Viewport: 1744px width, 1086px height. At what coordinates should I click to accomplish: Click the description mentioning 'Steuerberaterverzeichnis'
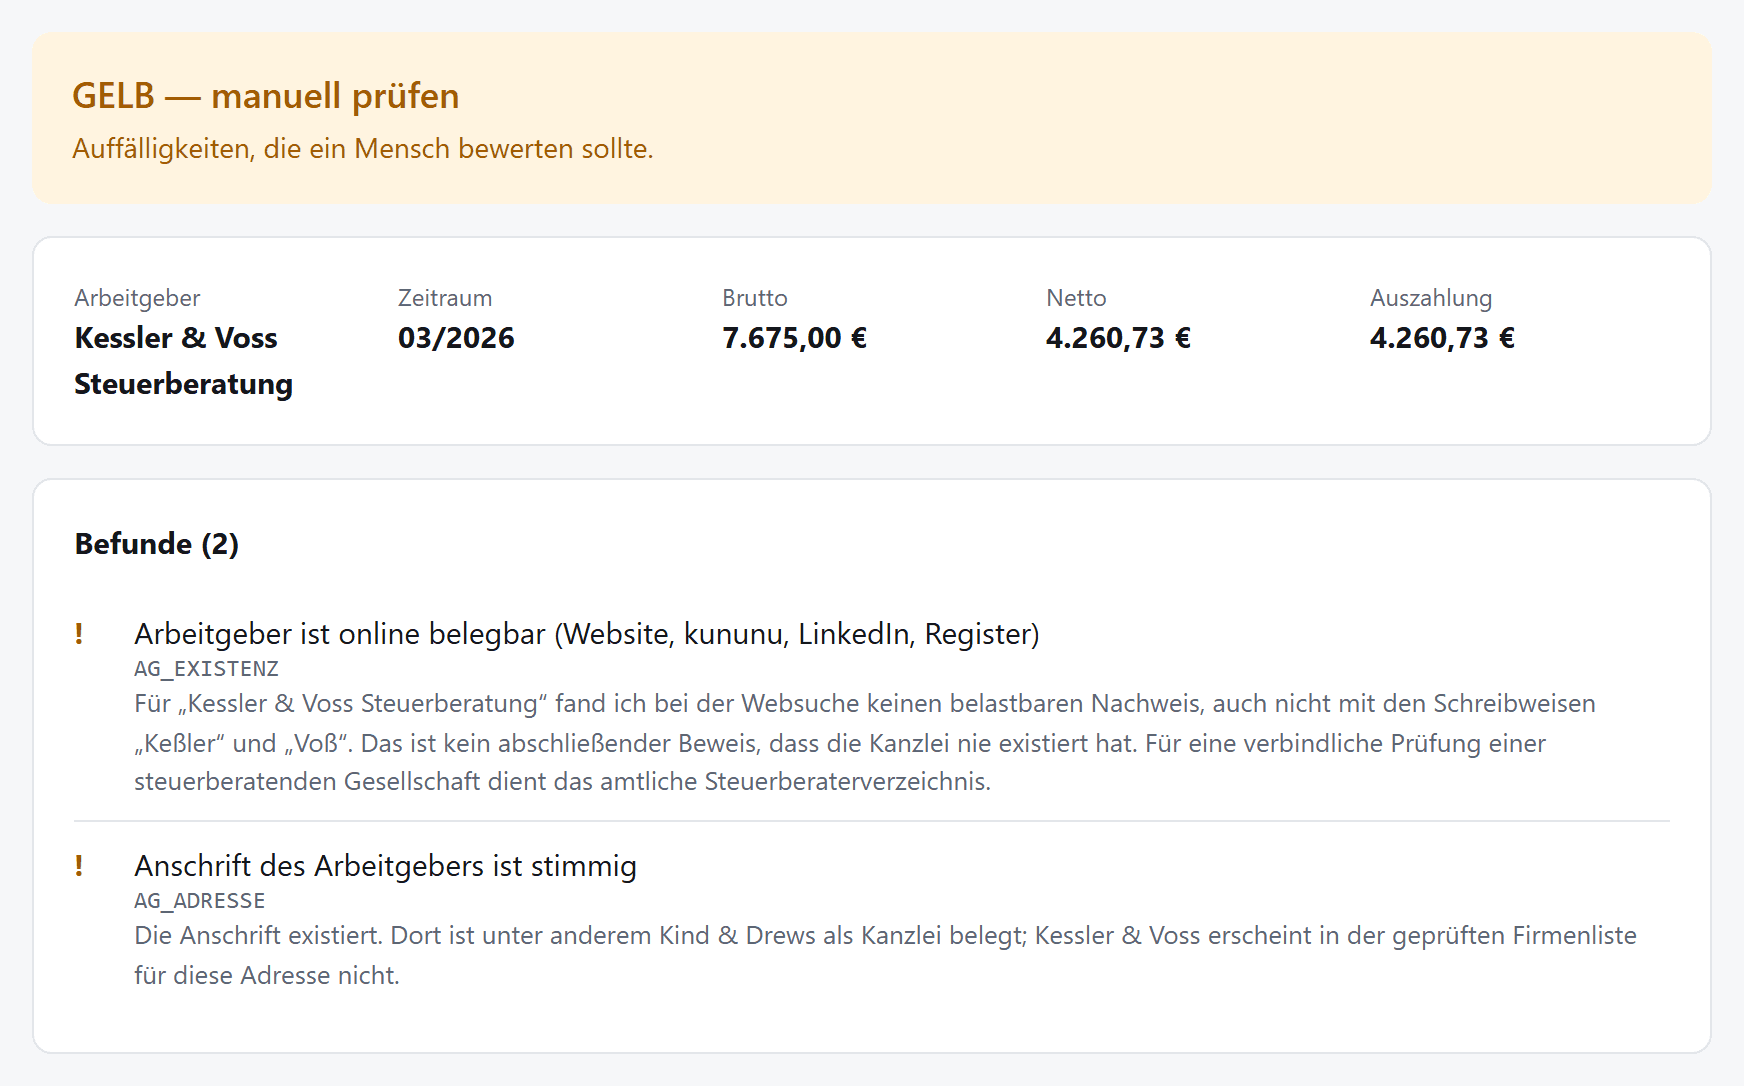click(x=865, y=743)
